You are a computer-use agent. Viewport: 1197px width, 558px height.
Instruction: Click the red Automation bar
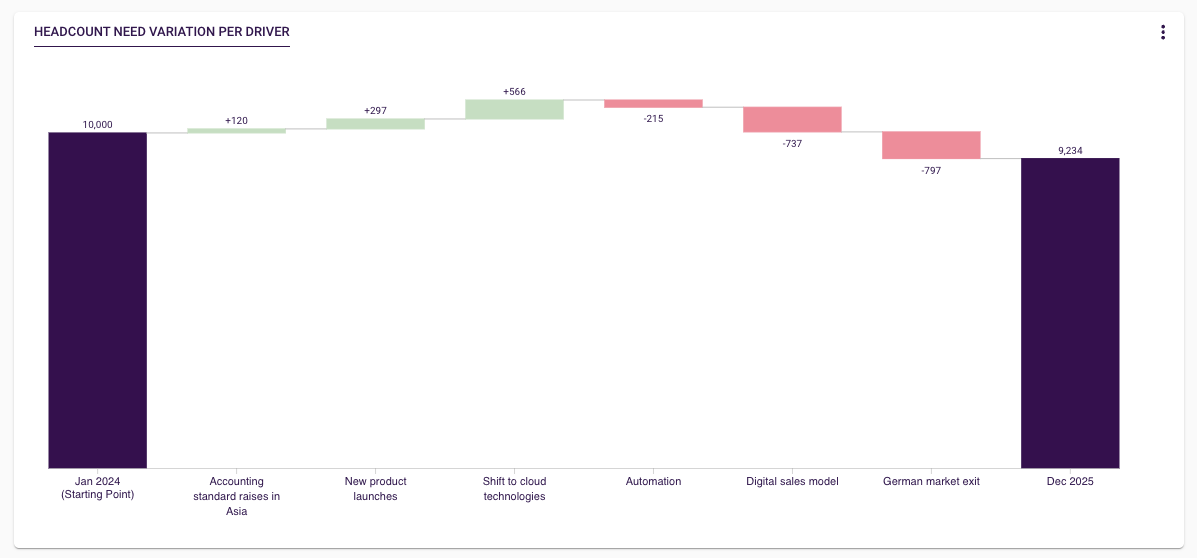tap(653, 103)
